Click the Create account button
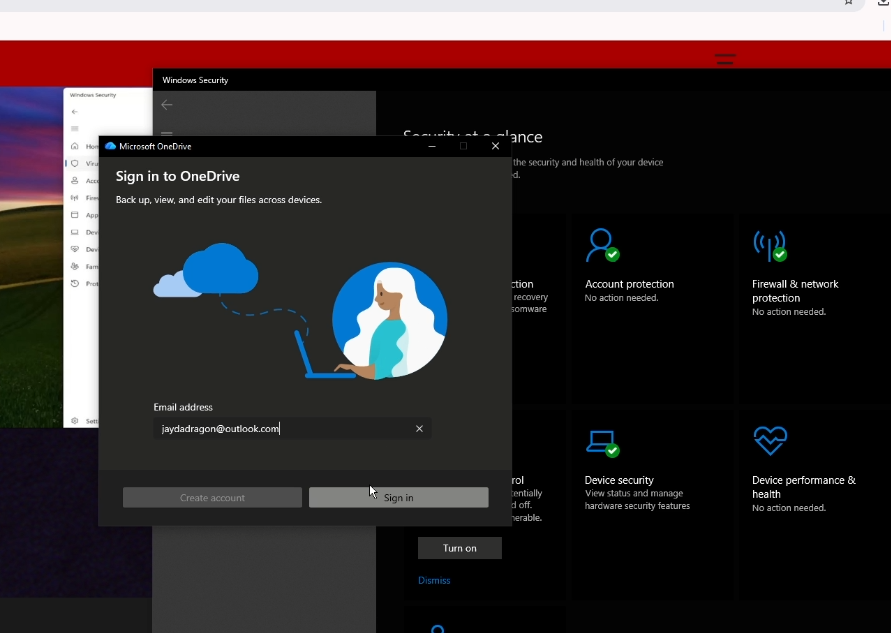The width and height of the screenshot is (891, 633). pos(212,497)
